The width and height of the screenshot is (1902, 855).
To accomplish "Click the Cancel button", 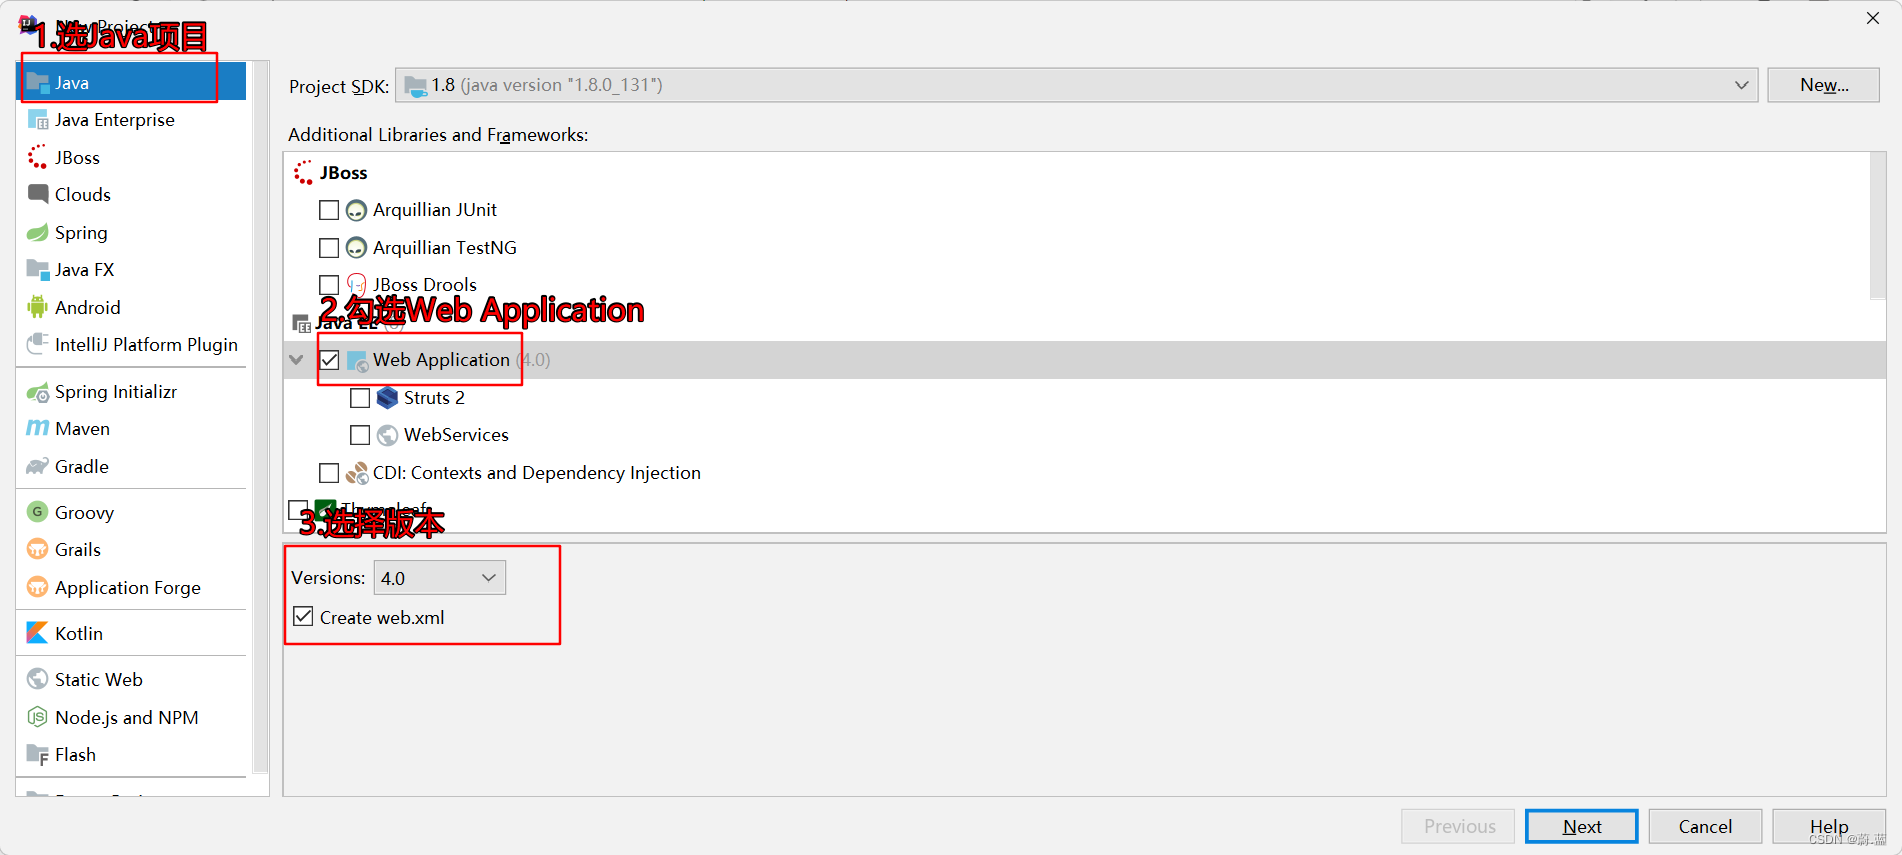I will tap(1705, 826).
